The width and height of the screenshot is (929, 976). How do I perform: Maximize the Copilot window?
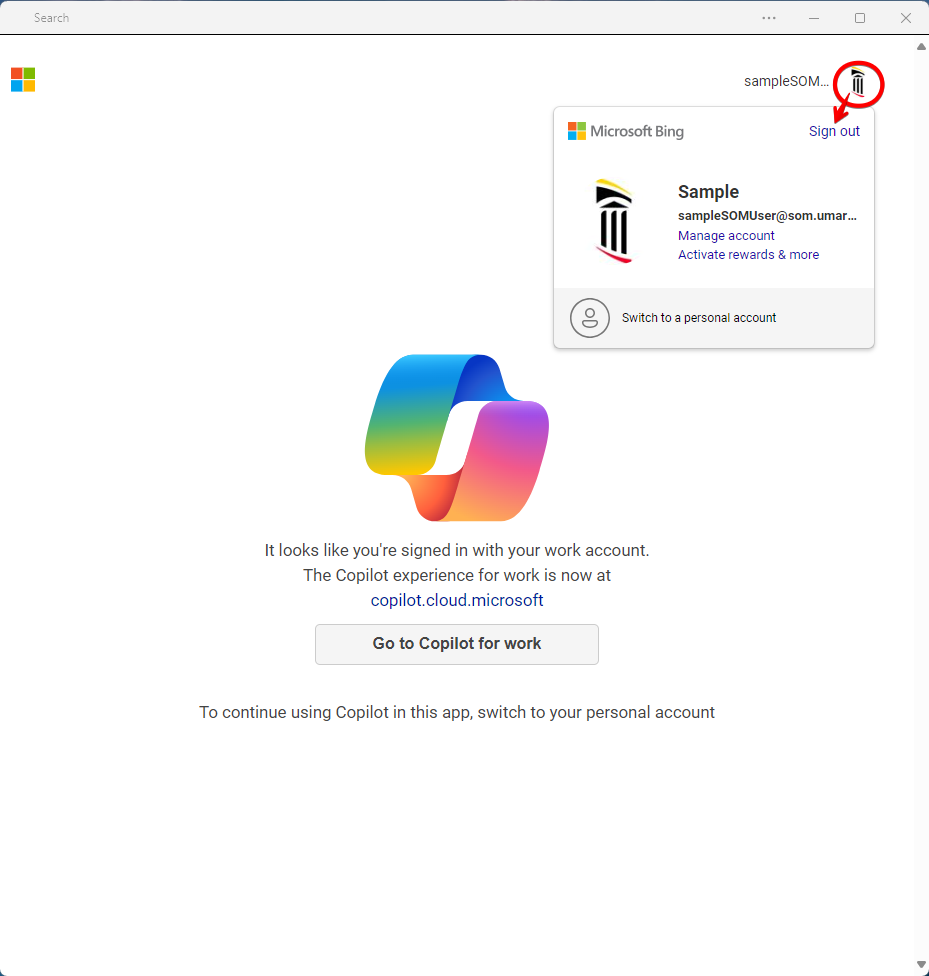(860, 18)
